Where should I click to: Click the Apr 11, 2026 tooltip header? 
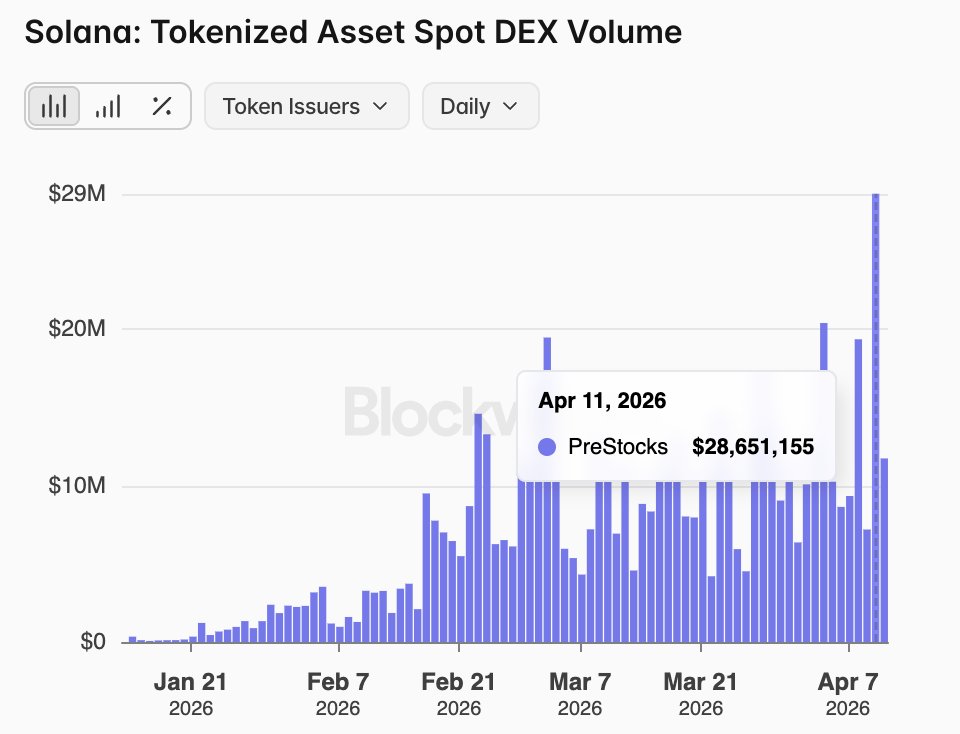601,400
